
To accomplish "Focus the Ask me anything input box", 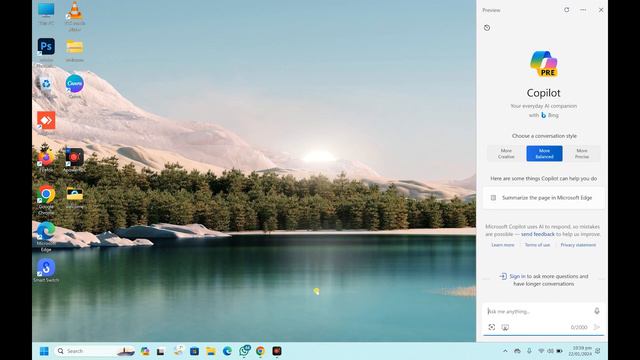I will pyautogui.click(x=538, y=311).
